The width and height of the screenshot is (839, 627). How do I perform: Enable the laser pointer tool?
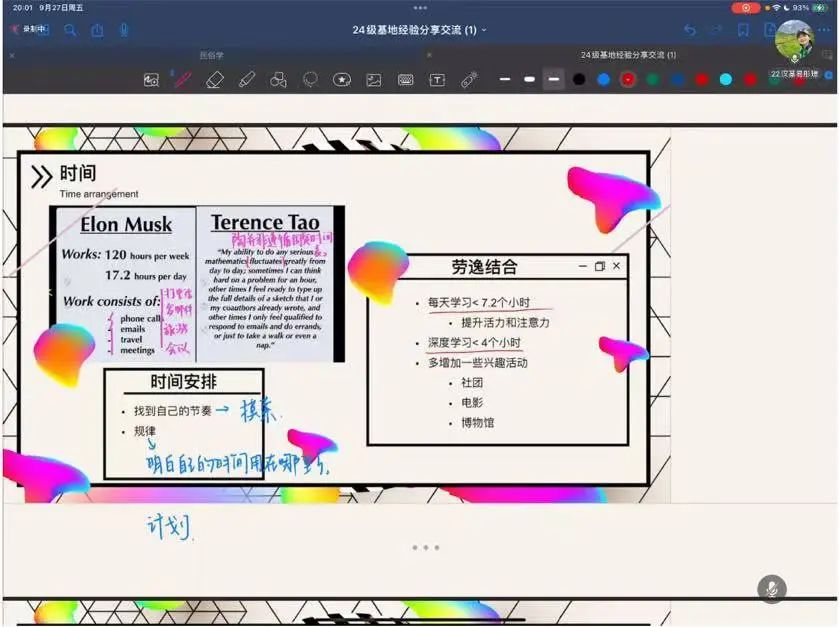[x=469, y=80]
